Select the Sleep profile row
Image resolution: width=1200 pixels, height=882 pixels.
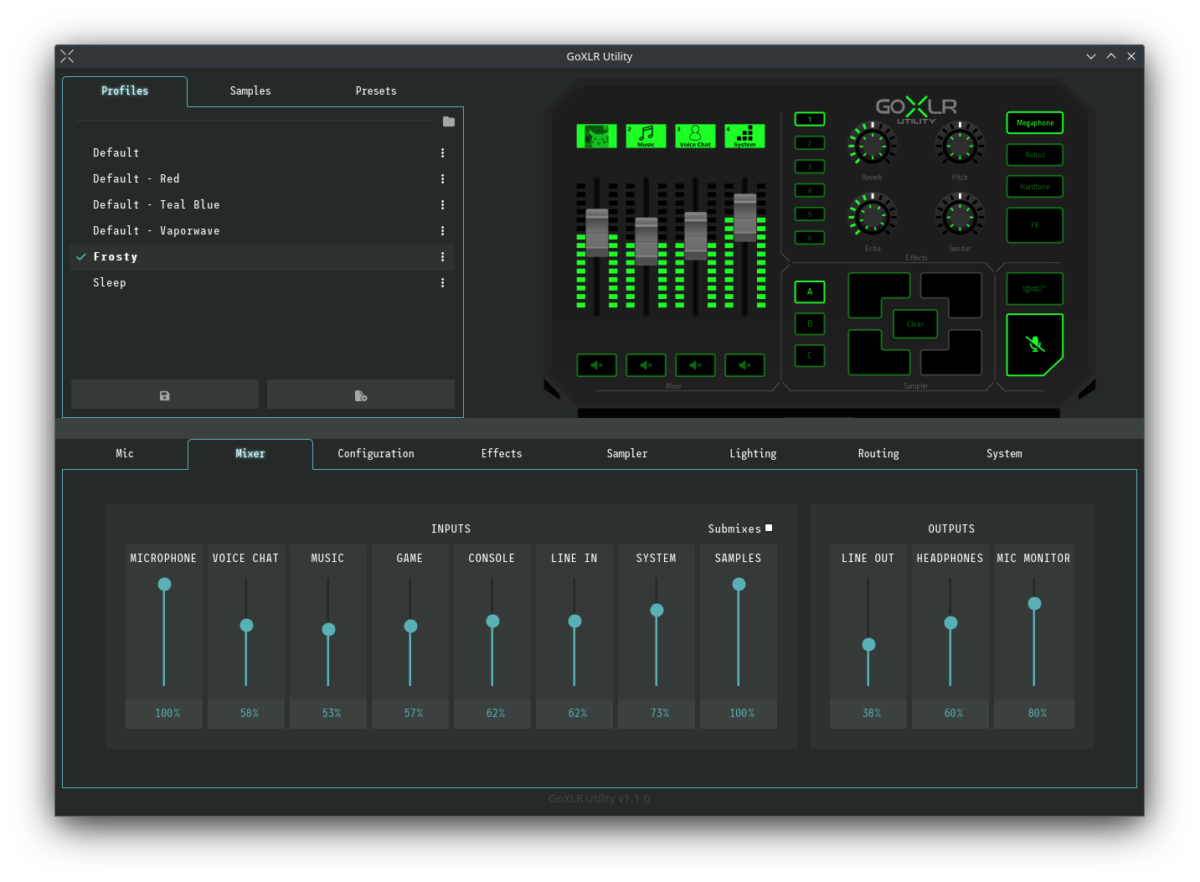(262, 283)
